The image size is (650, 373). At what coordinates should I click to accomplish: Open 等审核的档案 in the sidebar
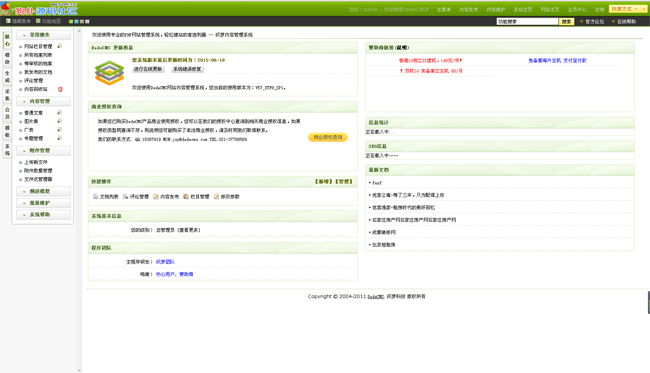click(x=38, y=64)
